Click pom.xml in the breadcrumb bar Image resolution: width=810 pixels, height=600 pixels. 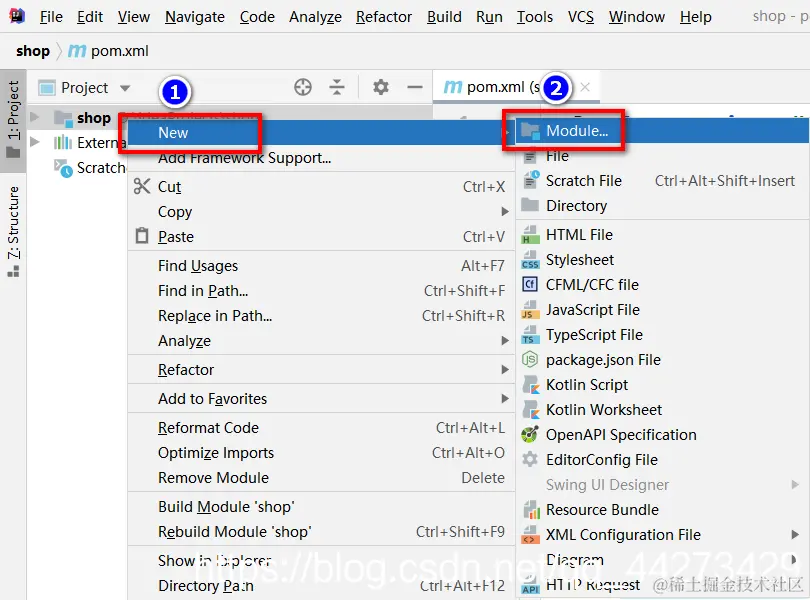pyautogui.click(x=109, y=51)
